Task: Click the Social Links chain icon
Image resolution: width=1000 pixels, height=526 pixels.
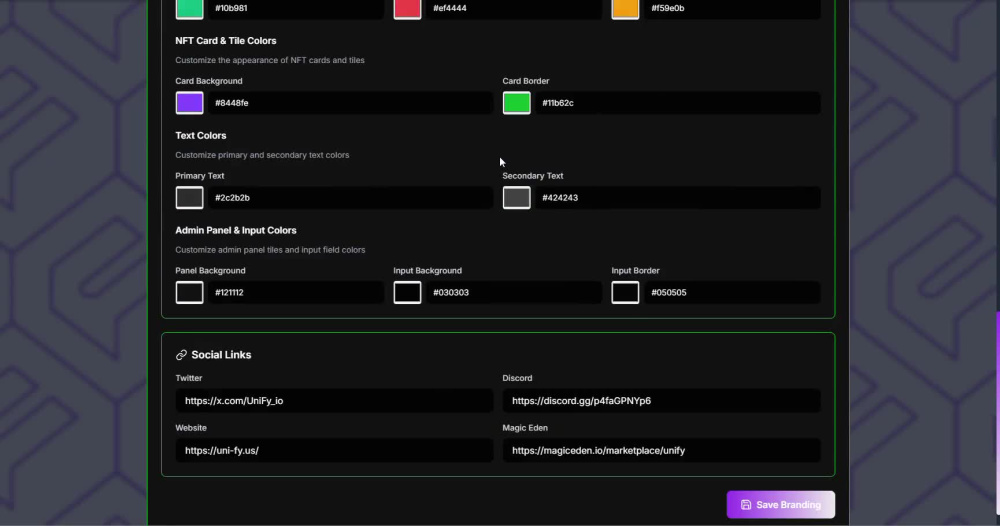Action: point(181,355)
